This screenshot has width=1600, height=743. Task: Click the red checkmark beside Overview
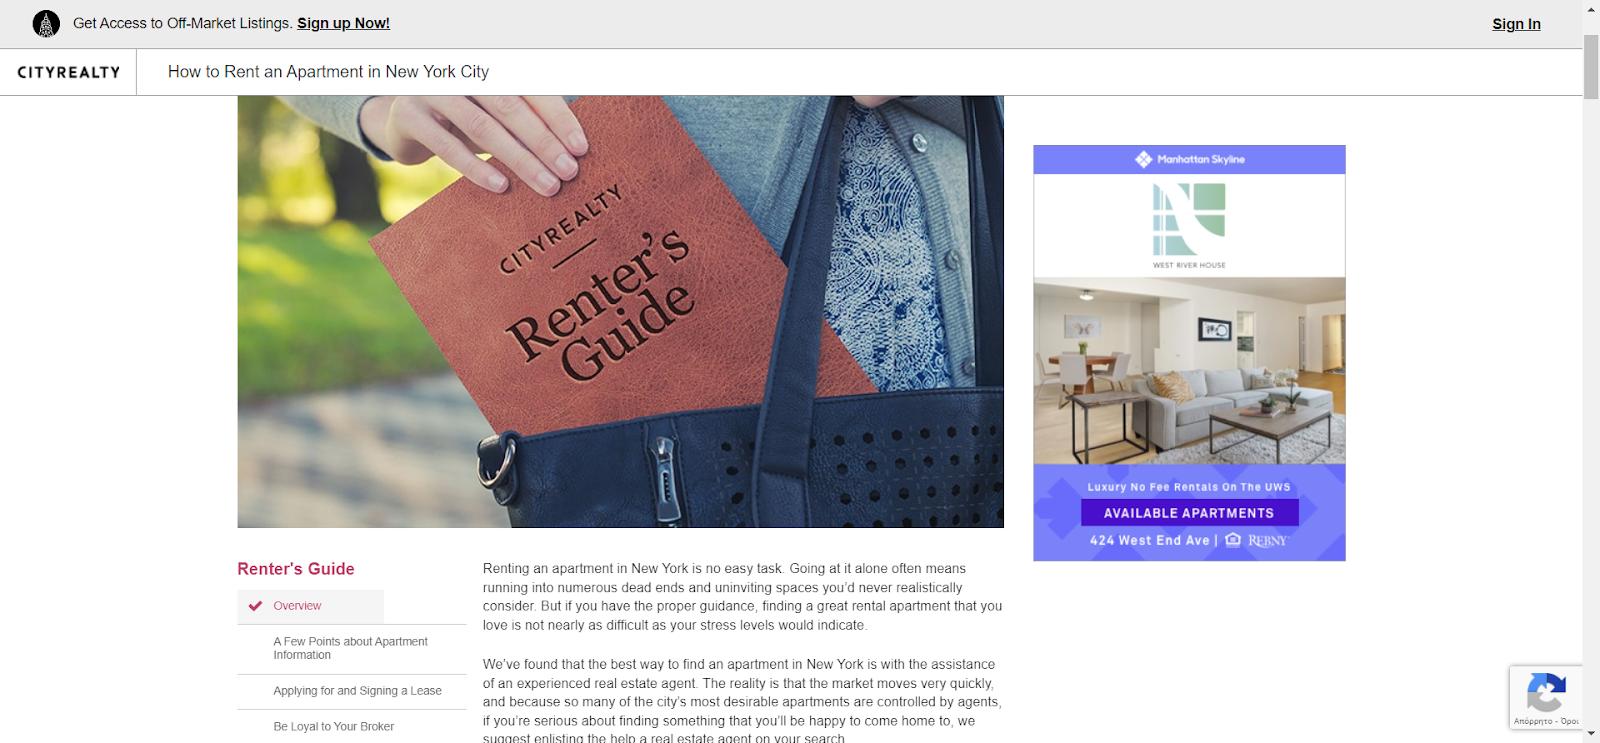click(x=256, y=606)
